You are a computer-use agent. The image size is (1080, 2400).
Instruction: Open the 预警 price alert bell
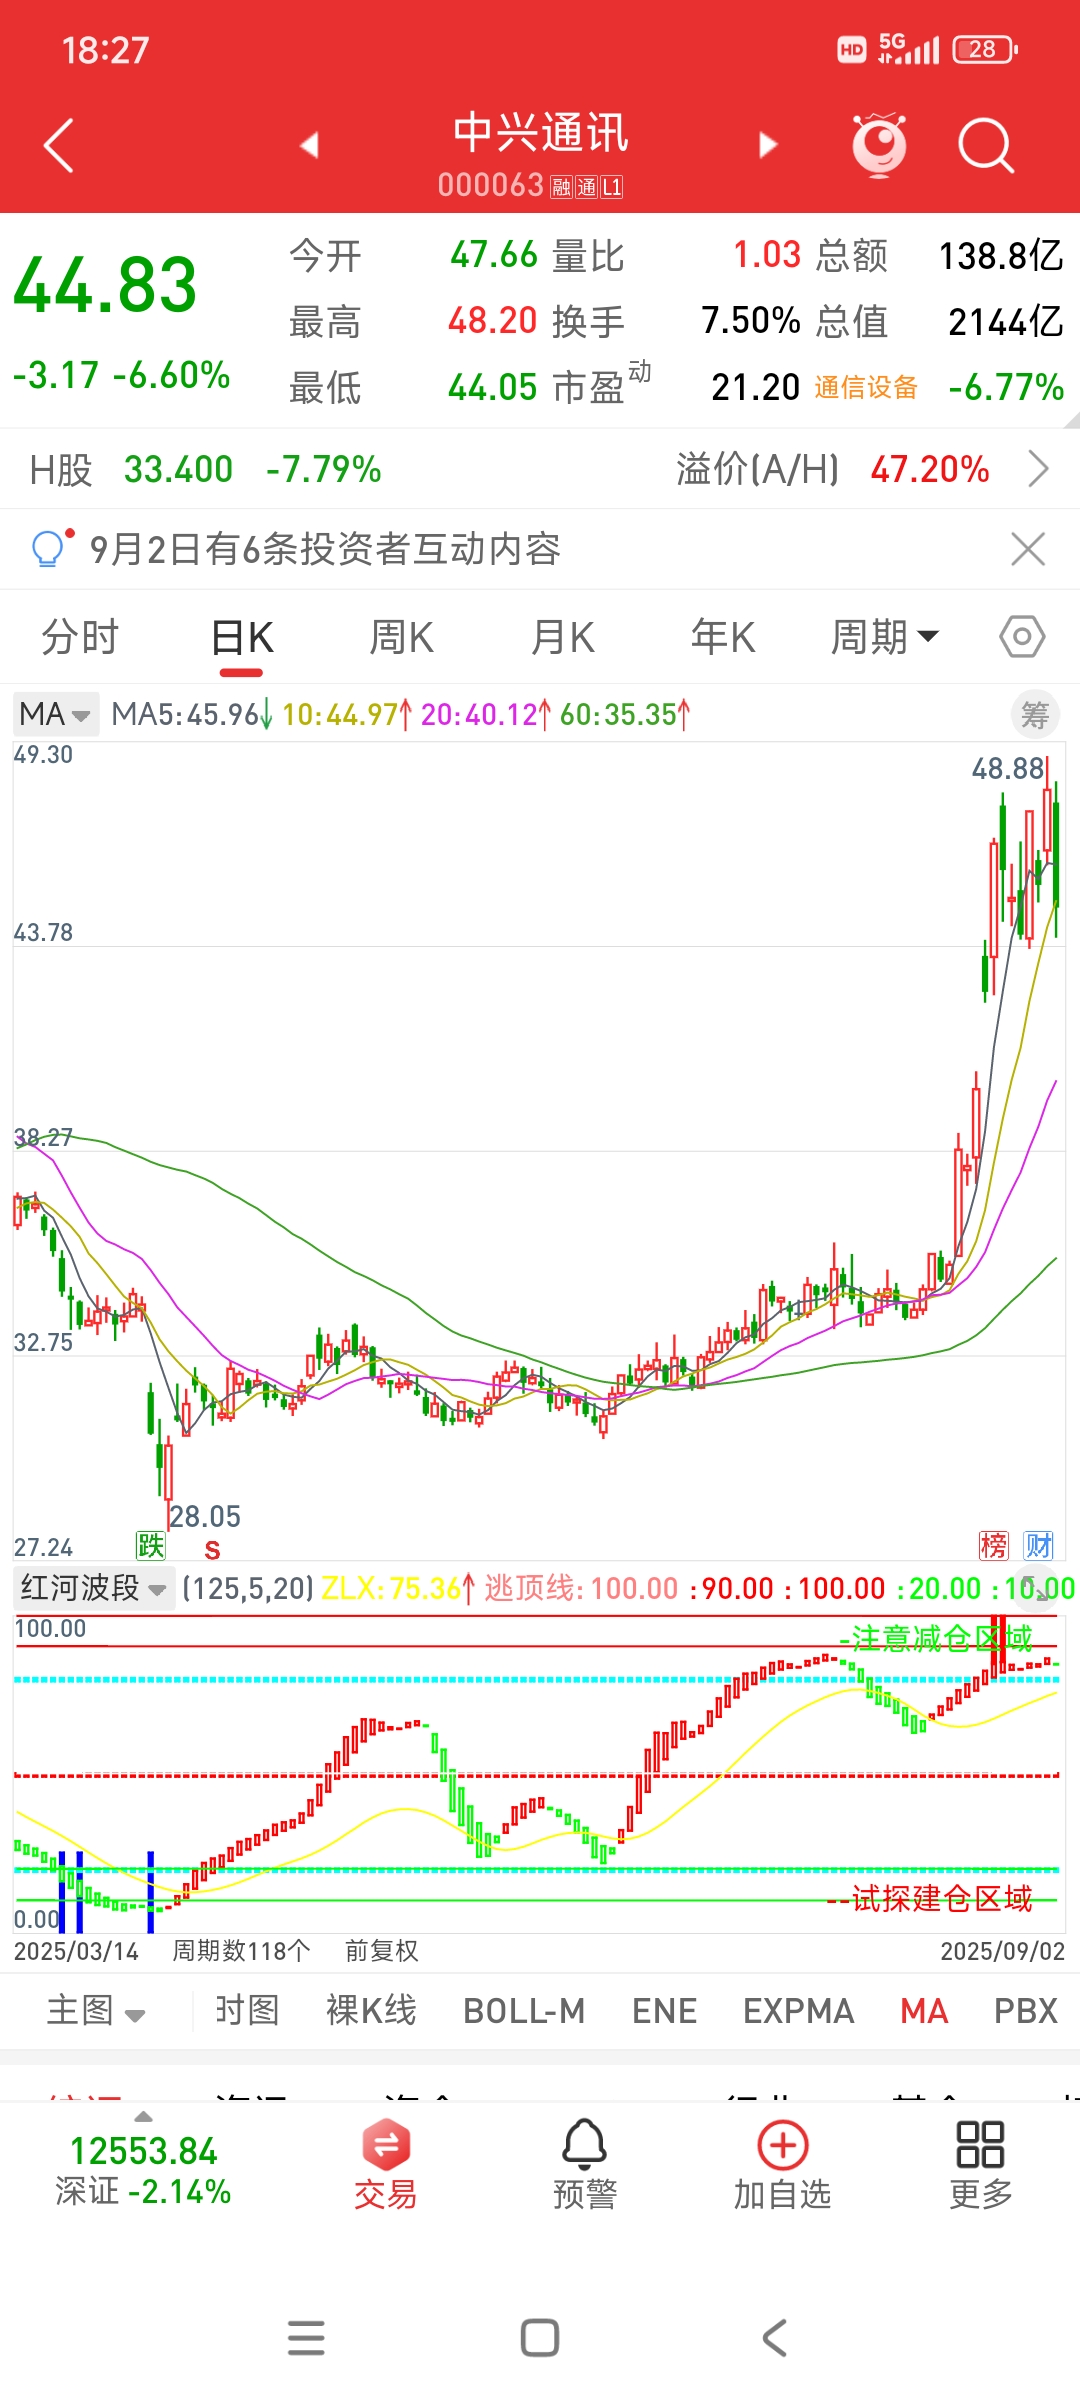[x=585, y=2165]
